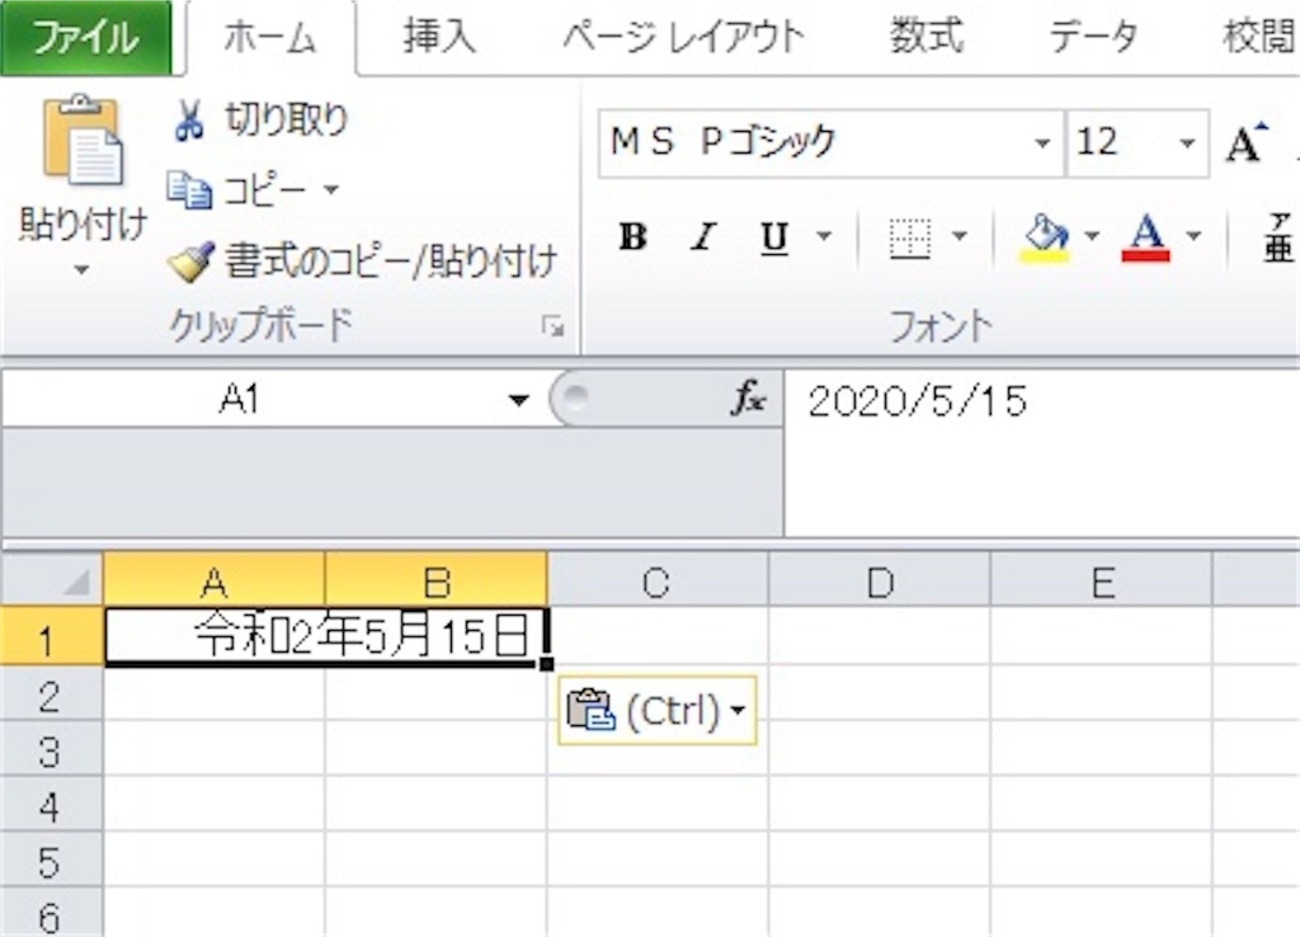The image size is (1300, 937).
Task: Select cell A1 containing 令和2年5月15日
Action: 326,635
